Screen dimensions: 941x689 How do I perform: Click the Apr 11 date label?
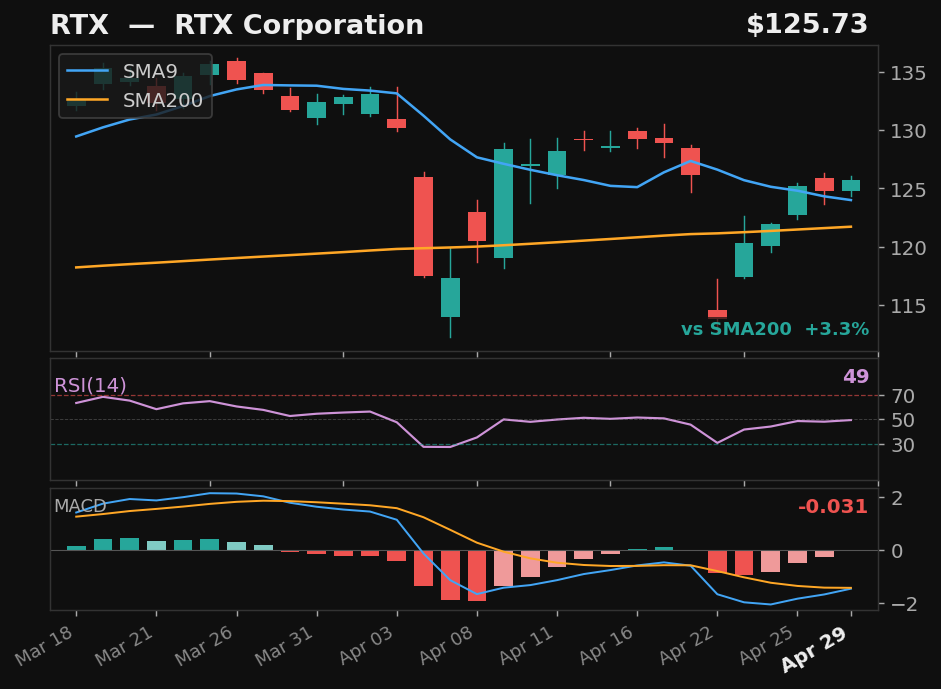[x=527, y=645]
